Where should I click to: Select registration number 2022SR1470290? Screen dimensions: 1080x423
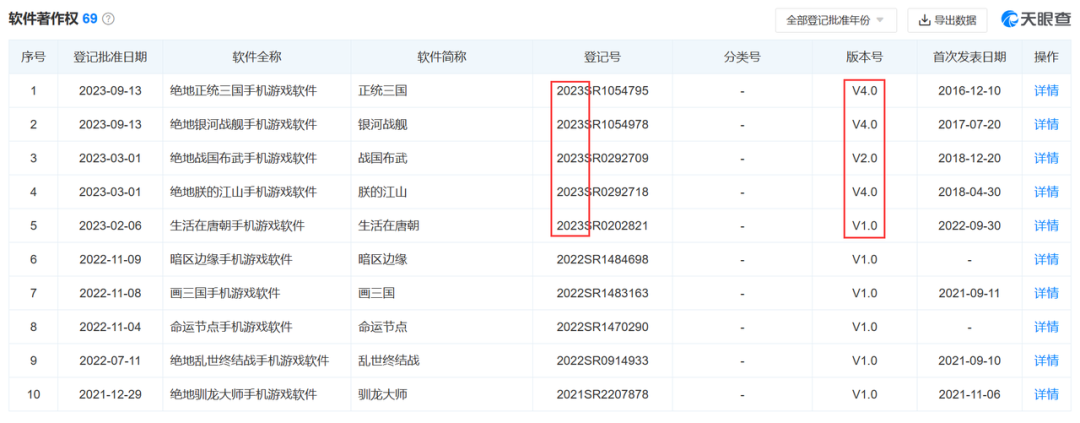point(603,327)
